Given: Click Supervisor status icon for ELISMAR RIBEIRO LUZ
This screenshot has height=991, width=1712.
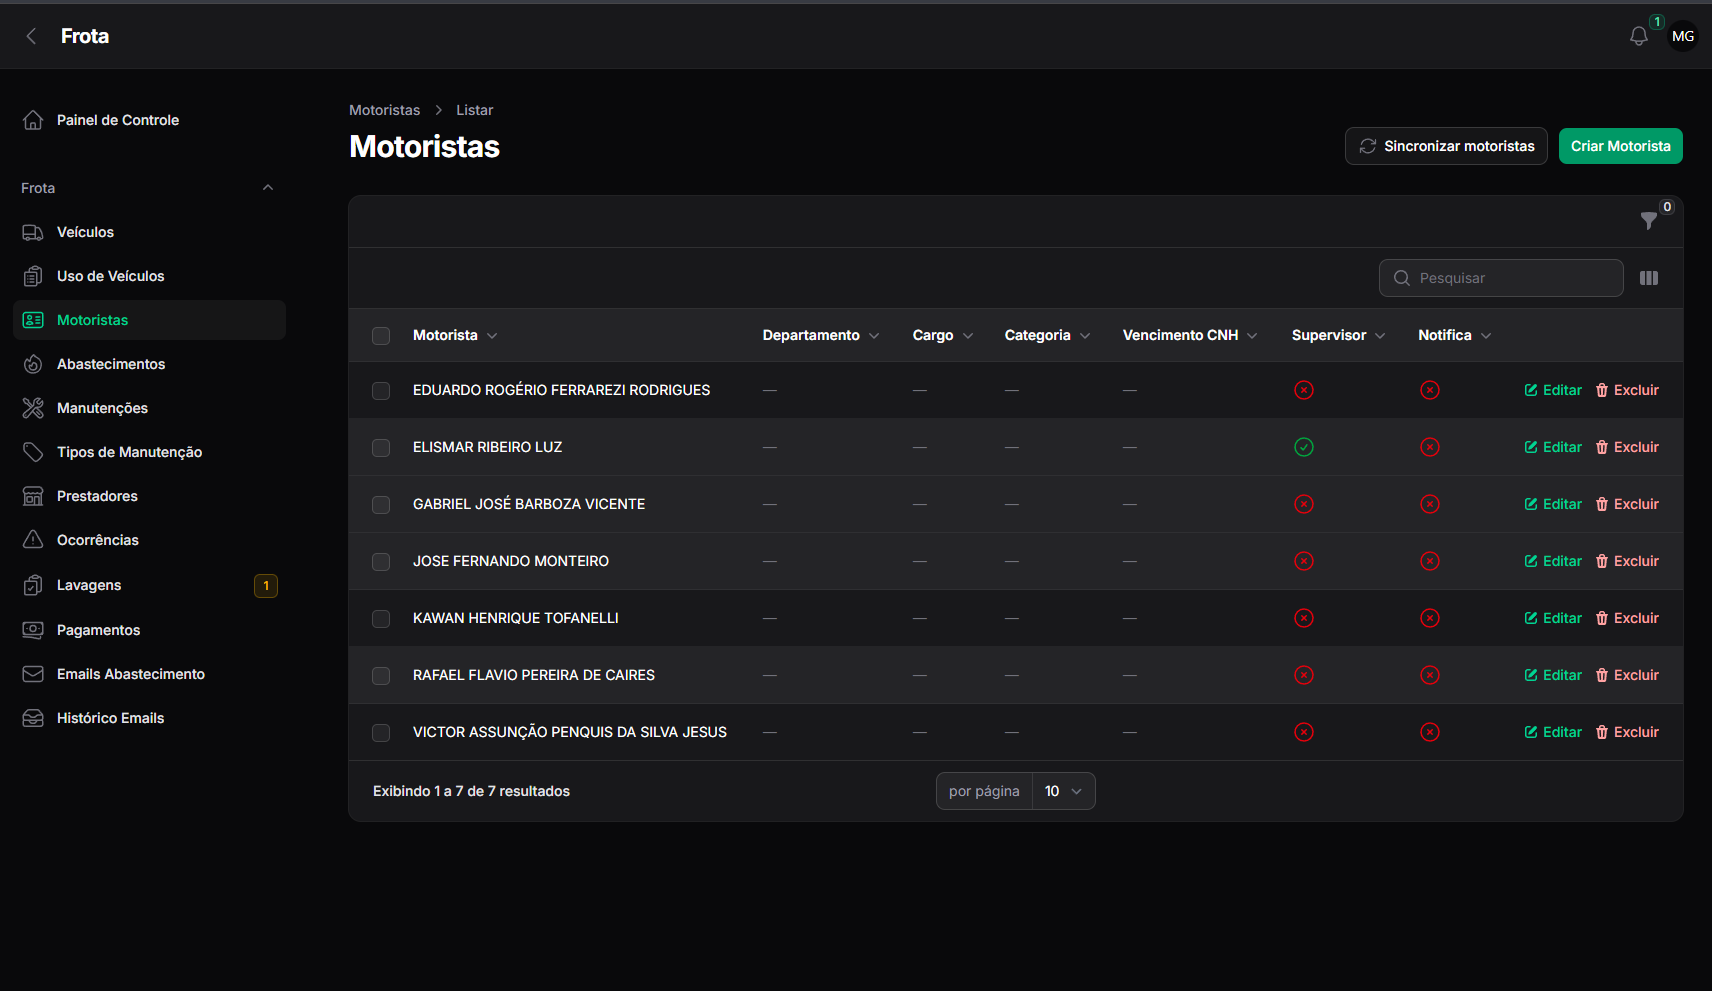Looking at the screenshot, I should (1303, 447).
